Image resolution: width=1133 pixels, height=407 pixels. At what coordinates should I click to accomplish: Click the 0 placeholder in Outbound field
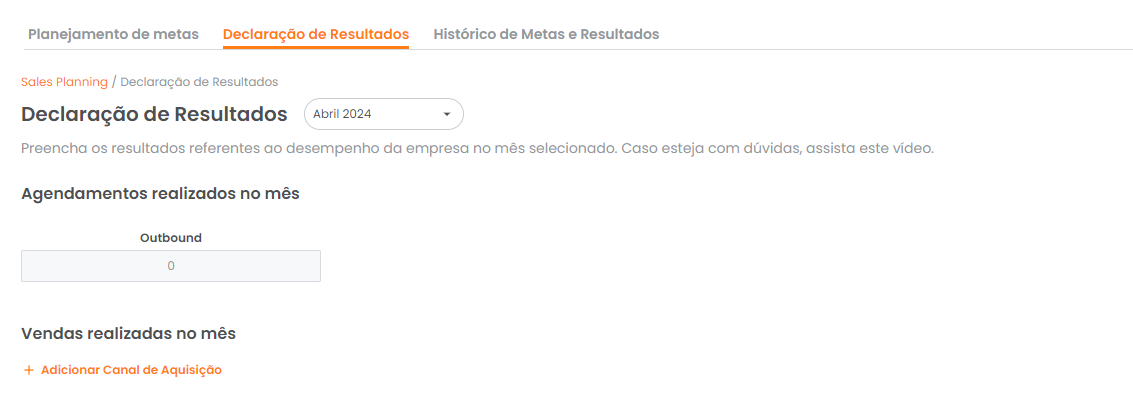click(x=171, y=266)
